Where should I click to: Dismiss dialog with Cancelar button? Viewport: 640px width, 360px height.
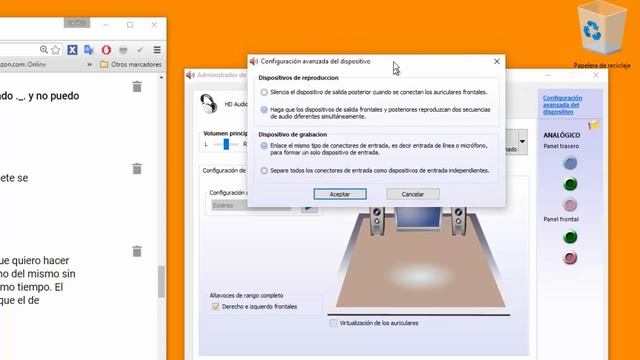(413, 194)
